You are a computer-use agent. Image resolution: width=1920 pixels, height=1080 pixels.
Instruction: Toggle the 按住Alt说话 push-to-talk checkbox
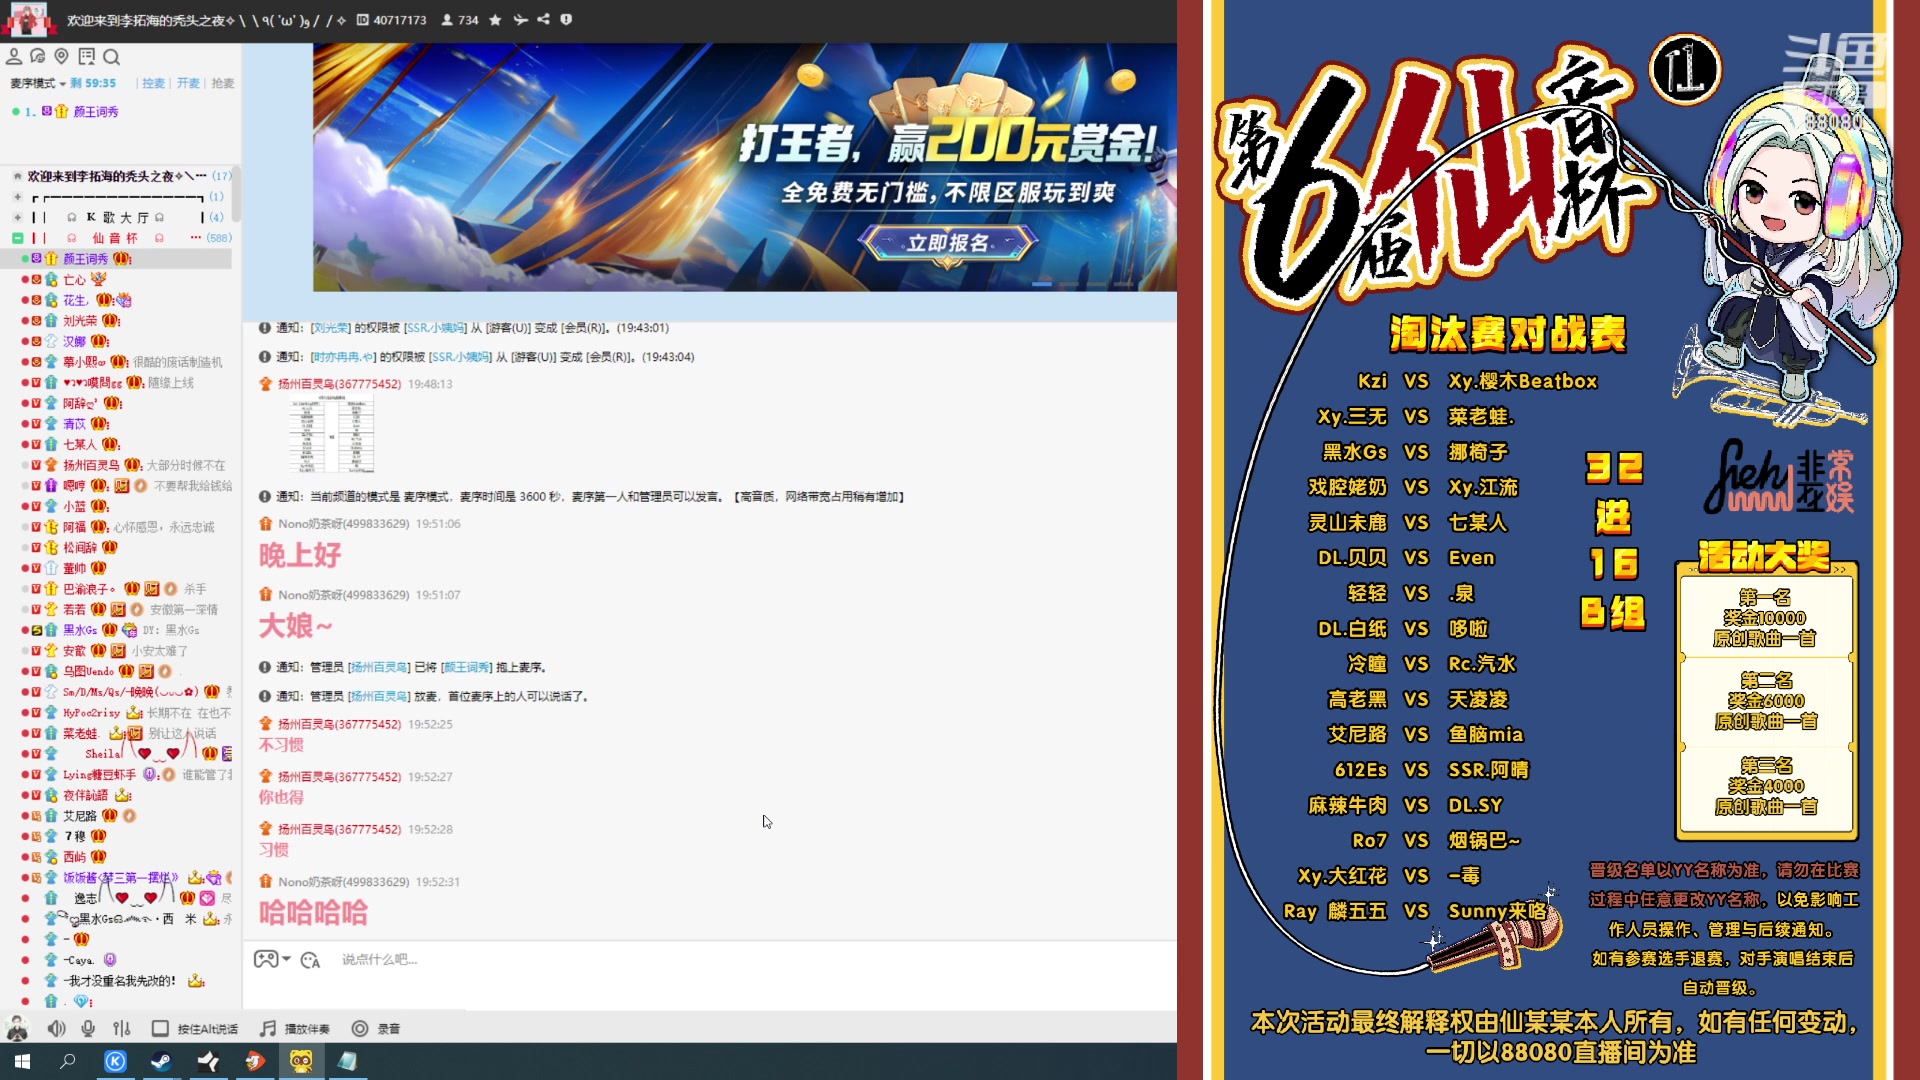(x=160, y=1028)
